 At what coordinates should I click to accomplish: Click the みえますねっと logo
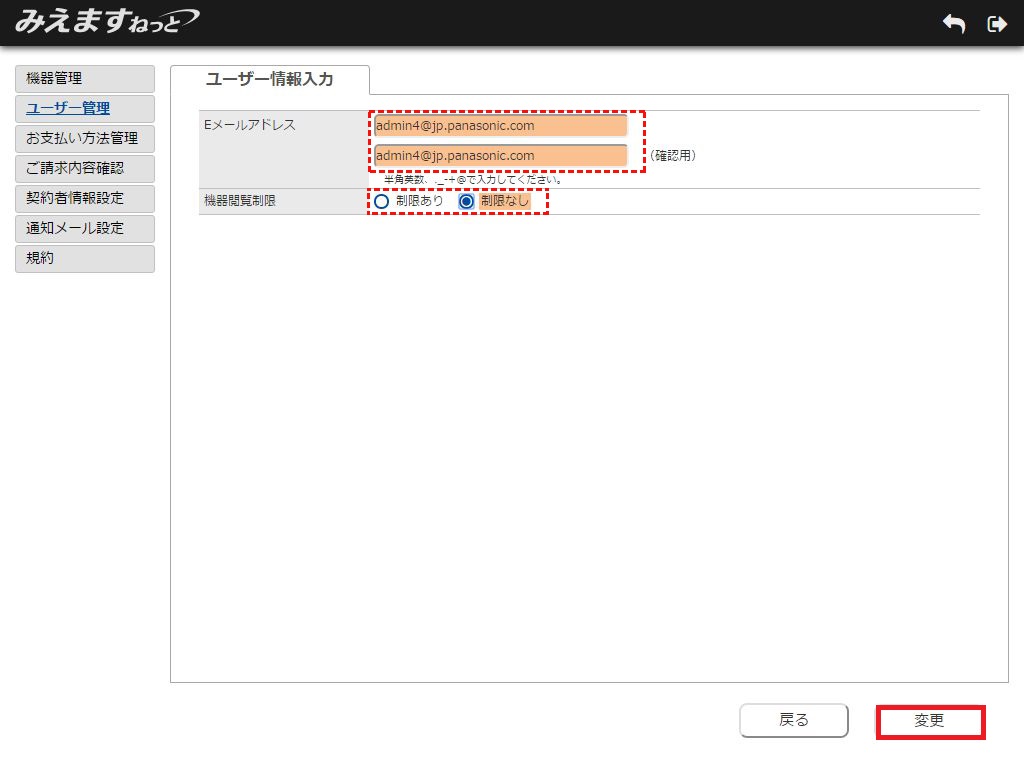pyautogui.click(x=106, y=21)
